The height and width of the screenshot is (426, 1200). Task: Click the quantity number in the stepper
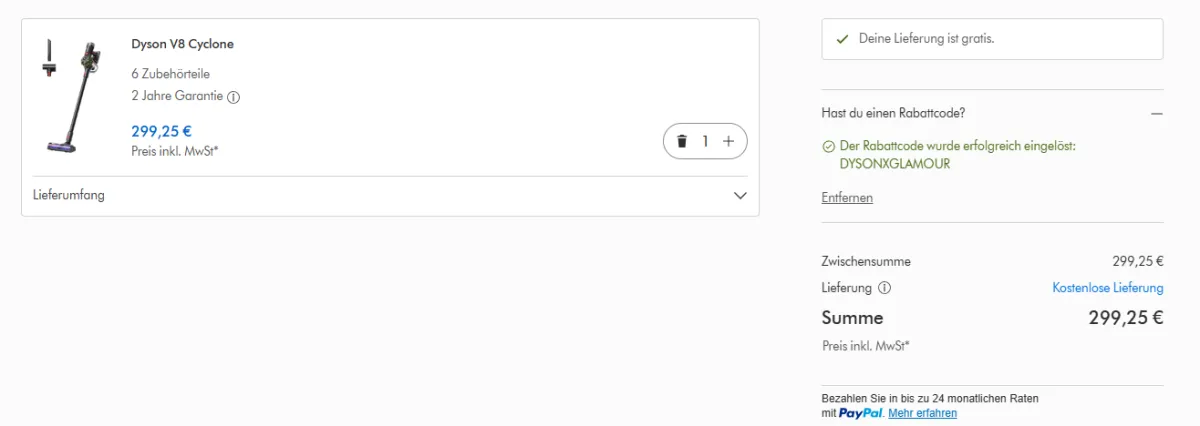point(705,141)
